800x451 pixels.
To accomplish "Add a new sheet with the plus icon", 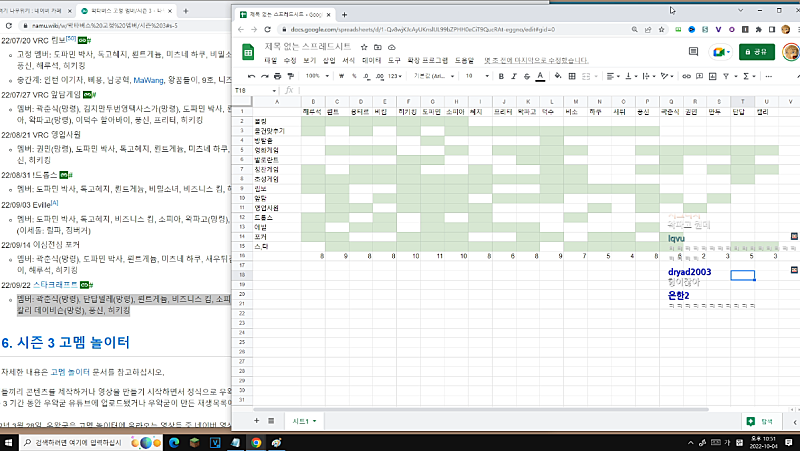I will point(257,421).
